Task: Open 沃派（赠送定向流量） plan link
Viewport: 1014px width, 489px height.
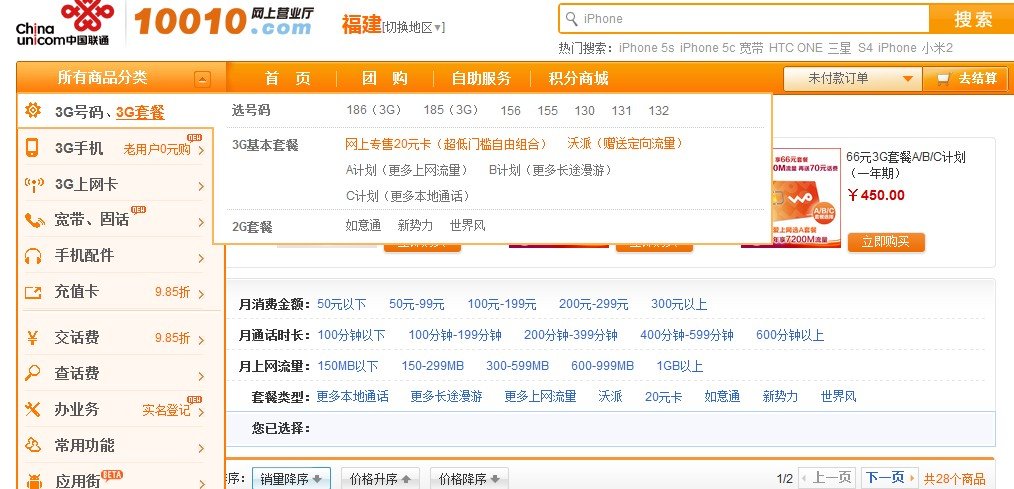Action: point(625,144)
